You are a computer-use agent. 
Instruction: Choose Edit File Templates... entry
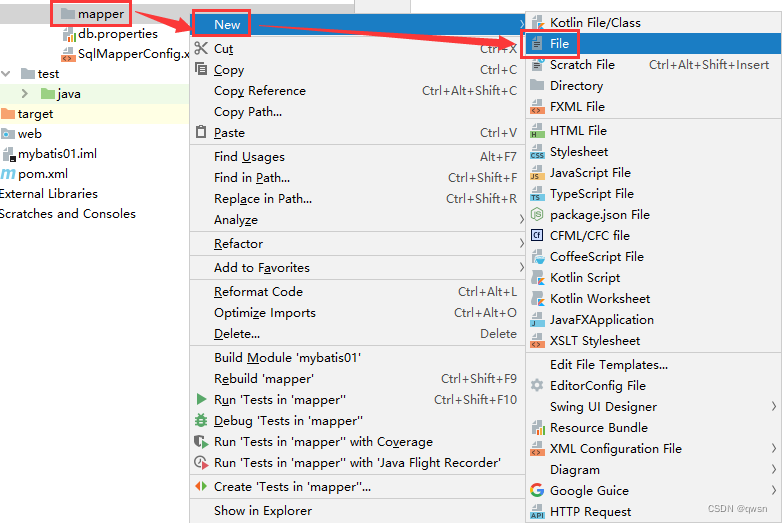pyautogui.click(x=653, y=364)
